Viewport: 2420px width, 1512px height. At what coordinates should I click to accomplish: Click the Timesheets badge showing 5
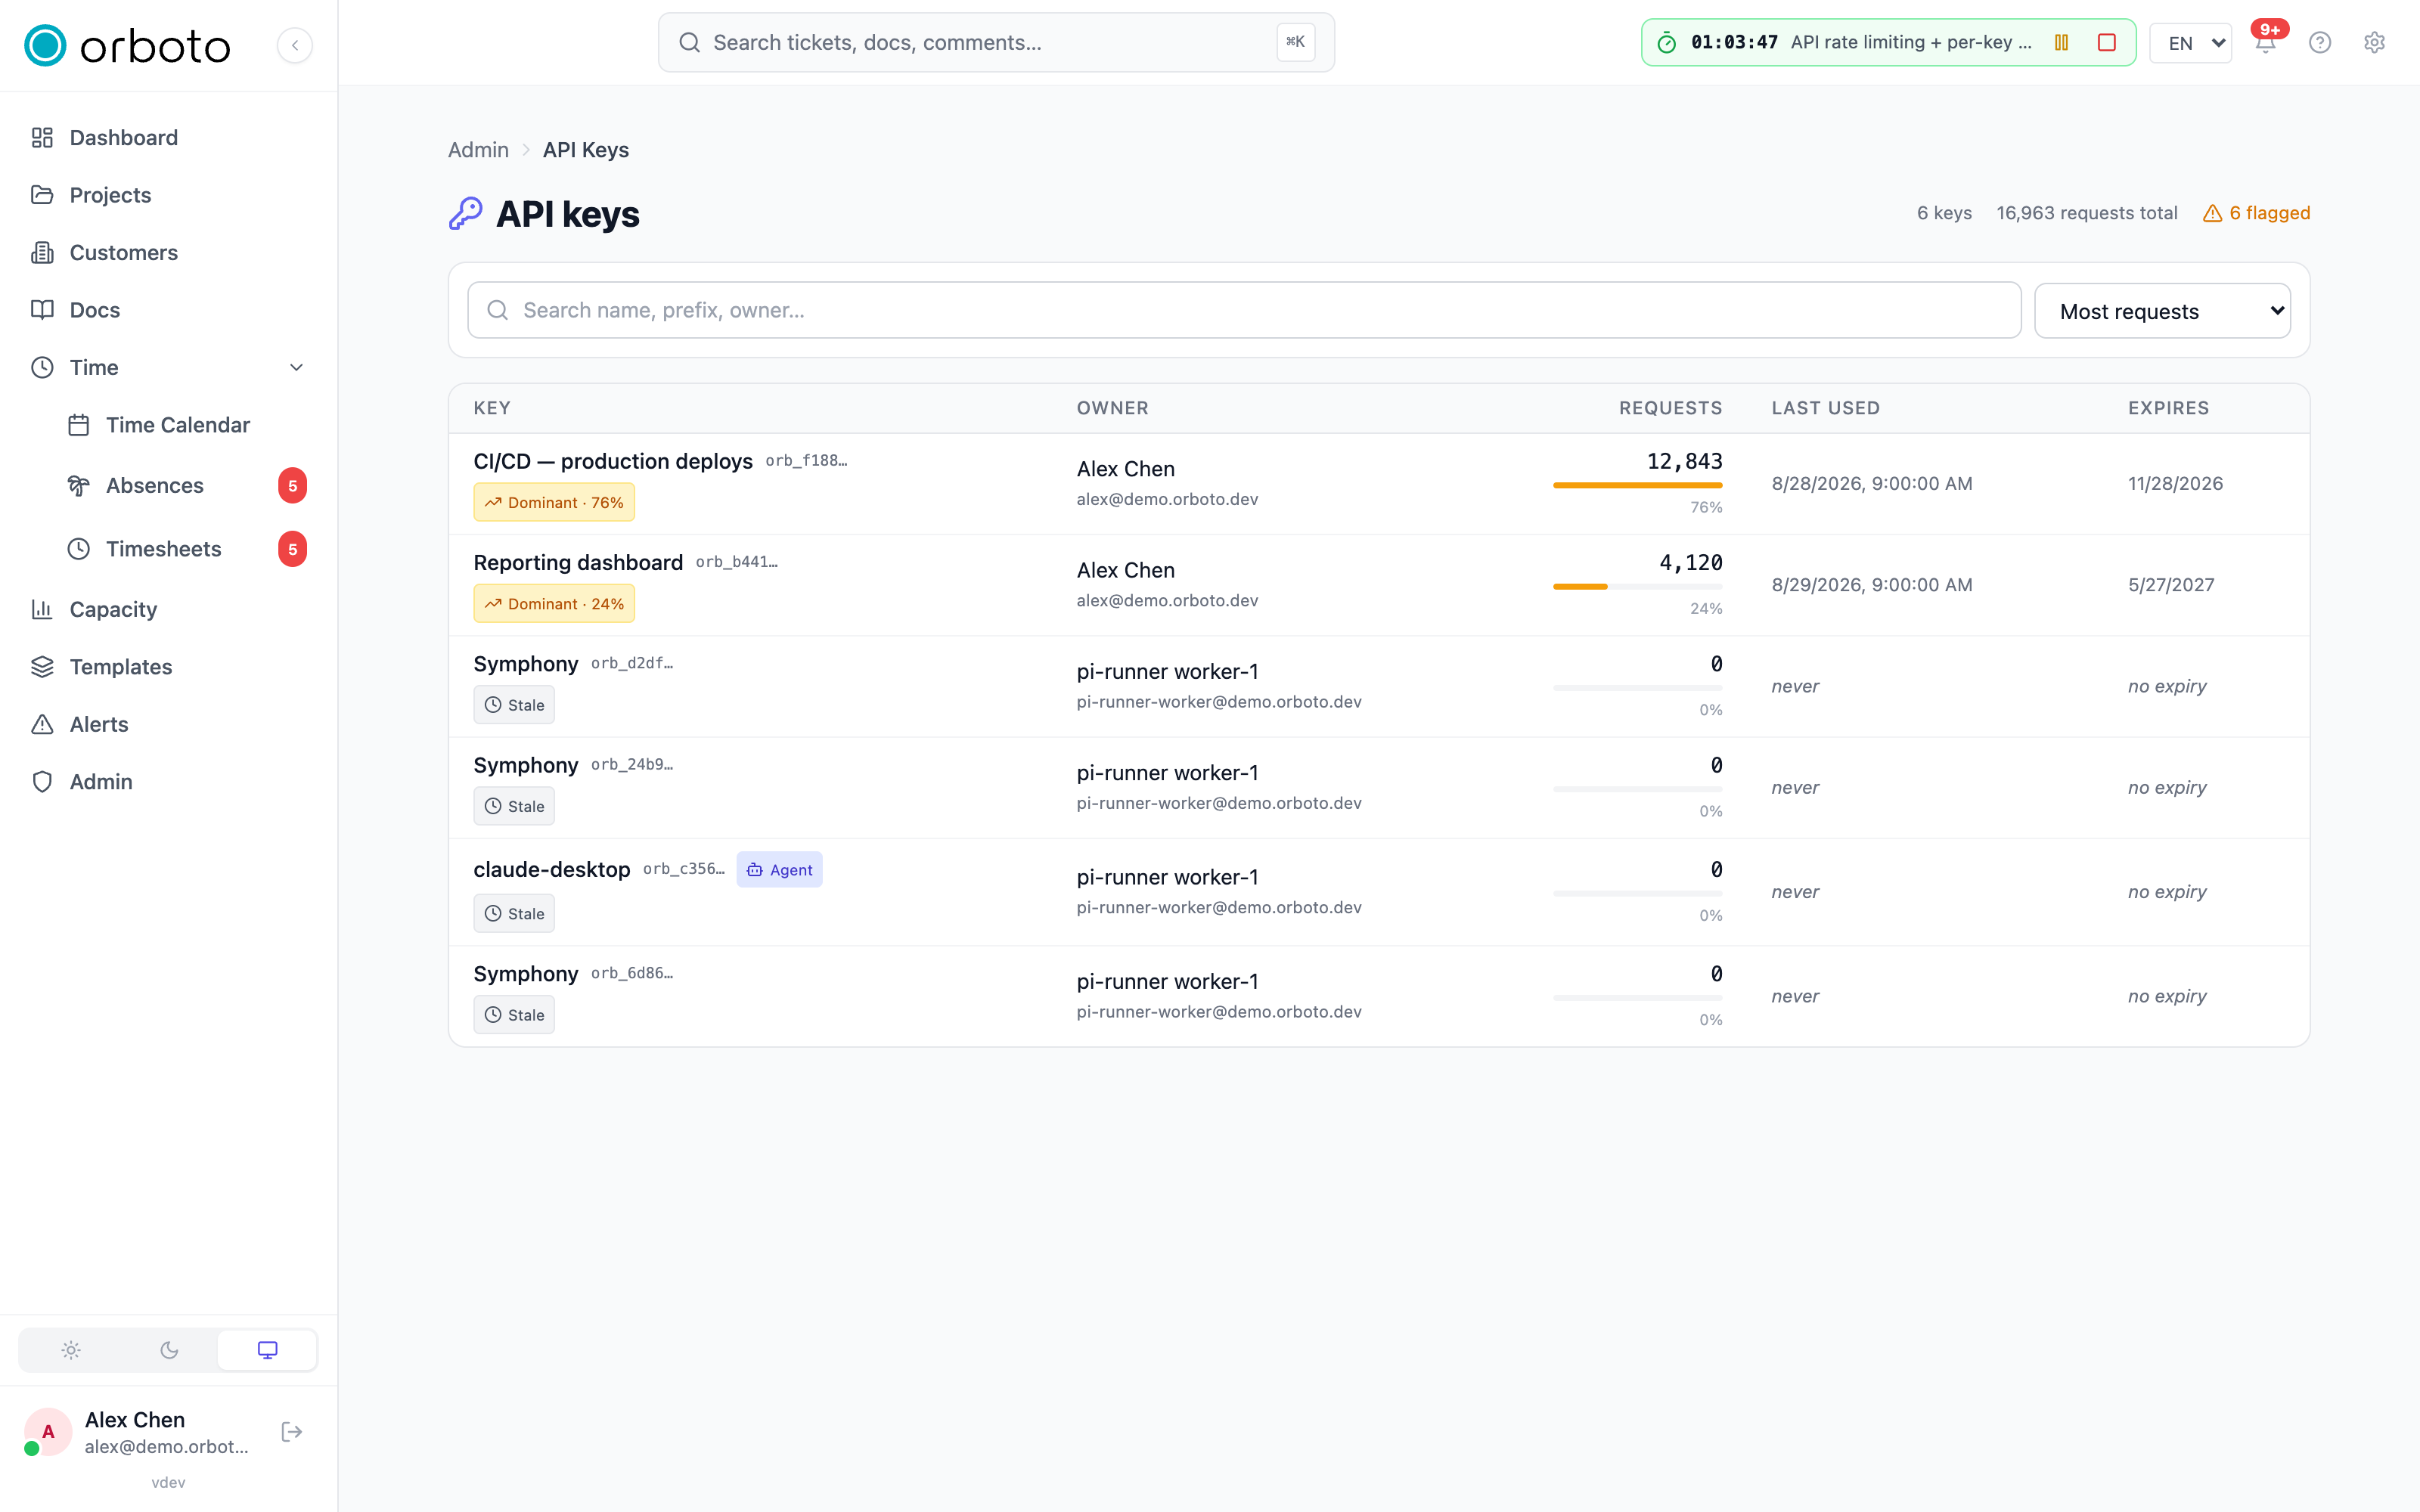(292, 549)
